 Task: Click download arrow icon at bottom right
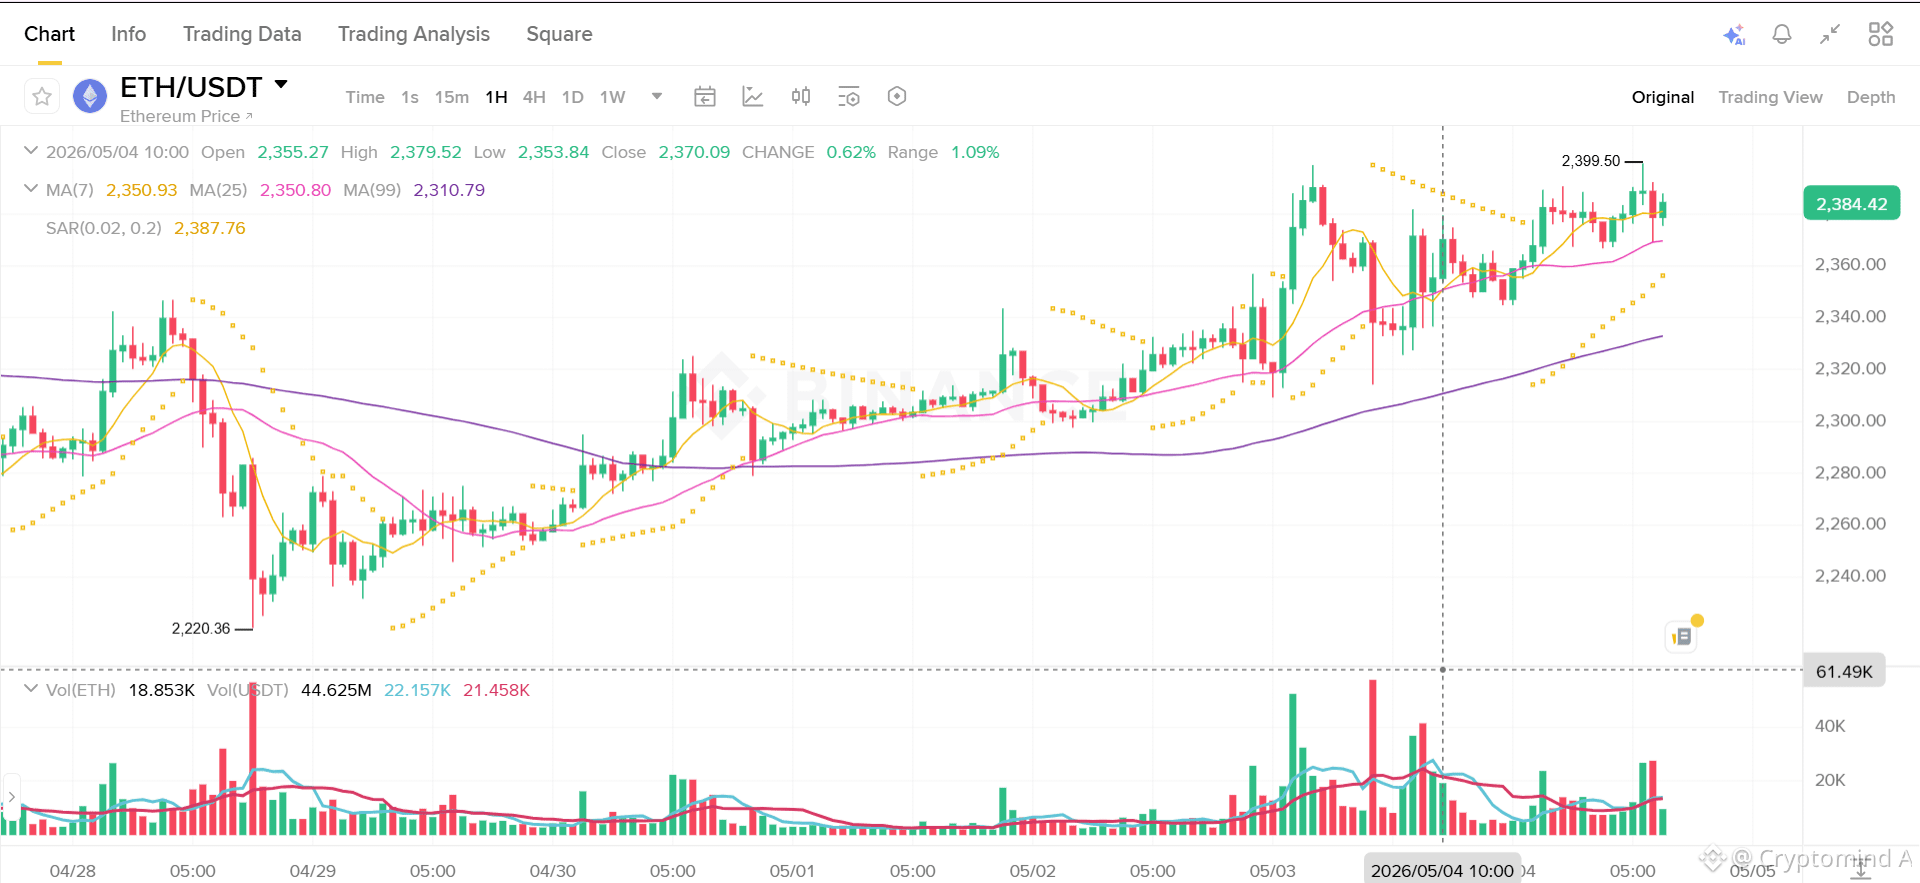click(1861, 867)
